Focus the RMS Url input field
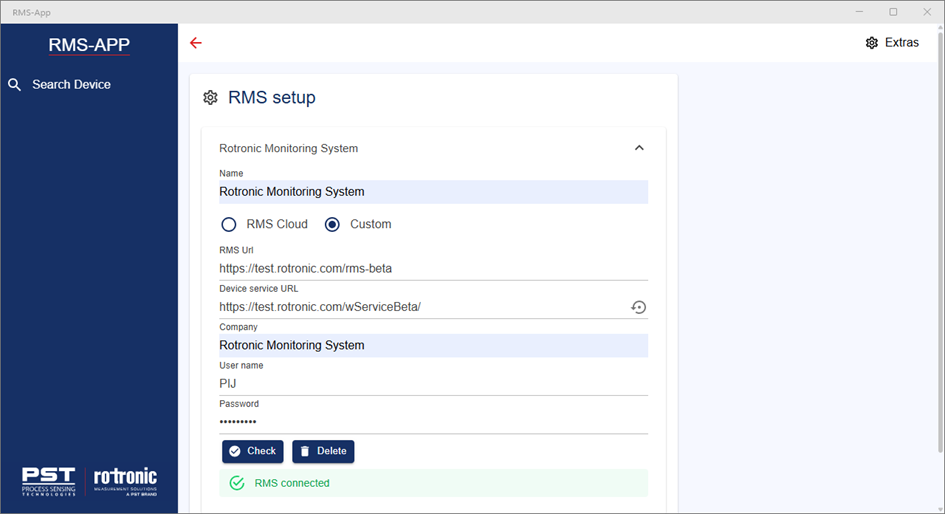The image size is (945, 514). tap(433, 269)
